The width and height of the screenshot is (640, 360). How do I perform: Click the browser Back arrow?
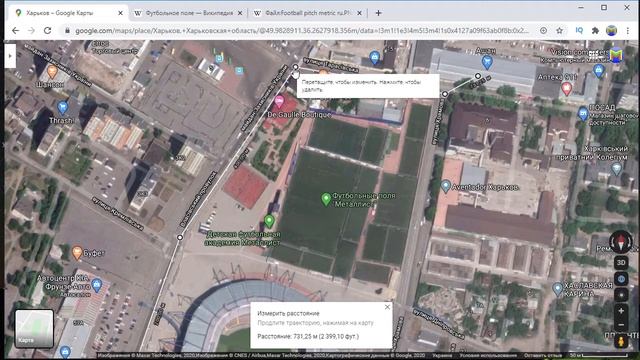[16, 31]
